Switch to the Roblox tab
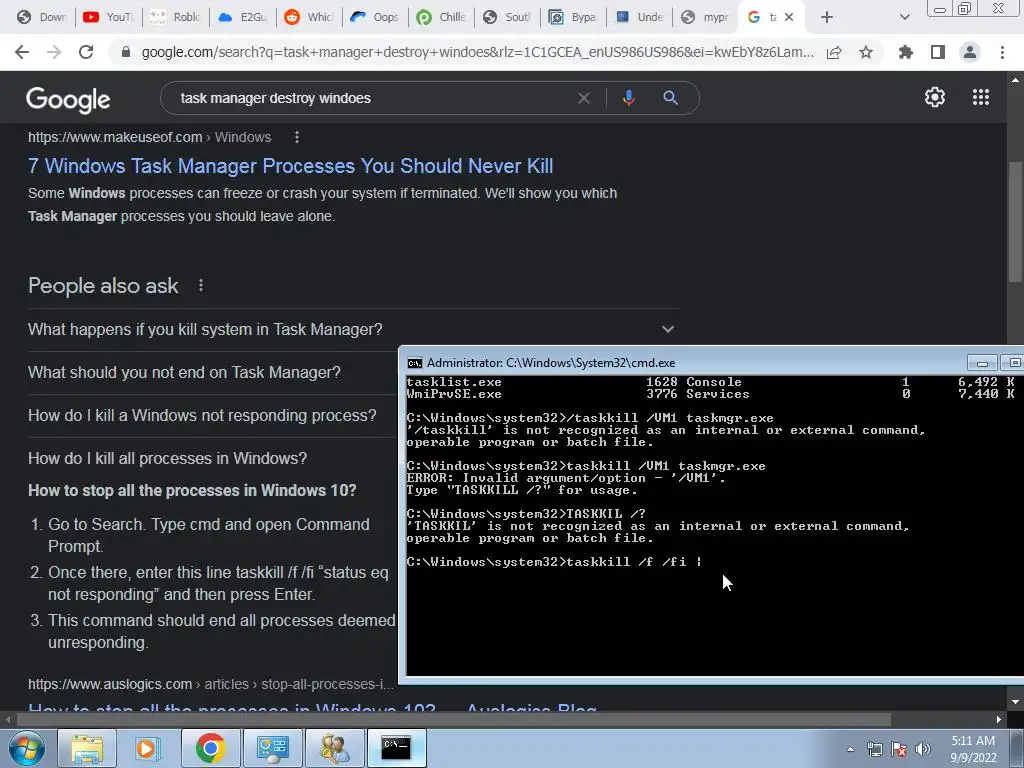1024x768 pixels. (176, 17)
